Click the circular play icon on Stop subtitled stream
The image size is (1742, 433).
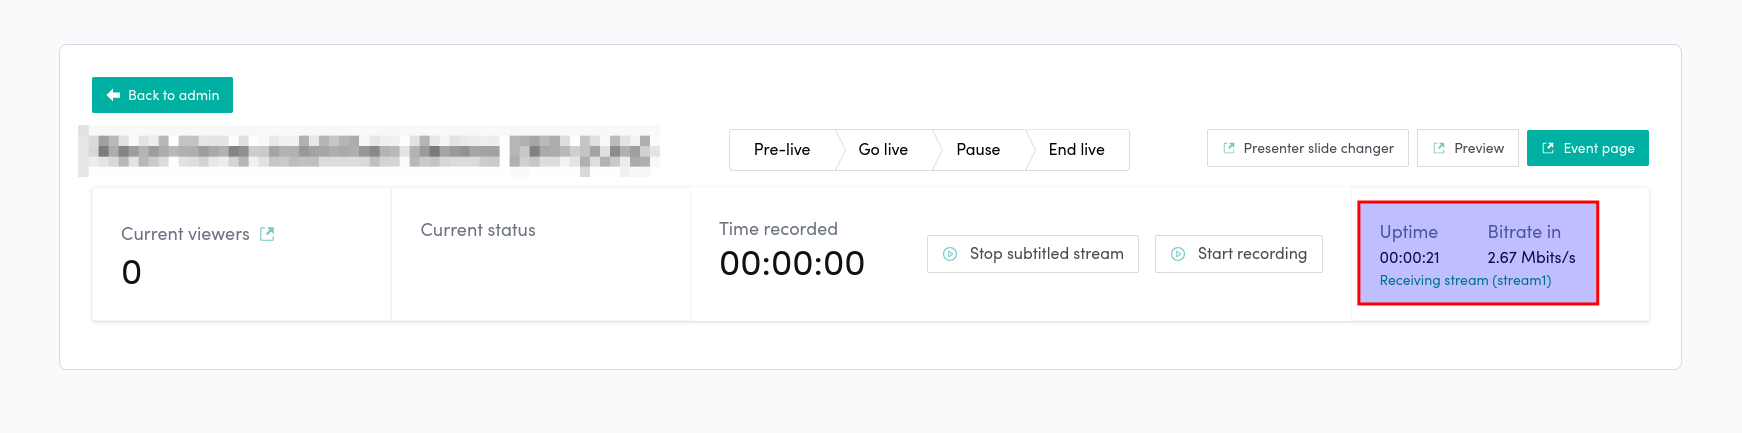(x=950, y=254)
